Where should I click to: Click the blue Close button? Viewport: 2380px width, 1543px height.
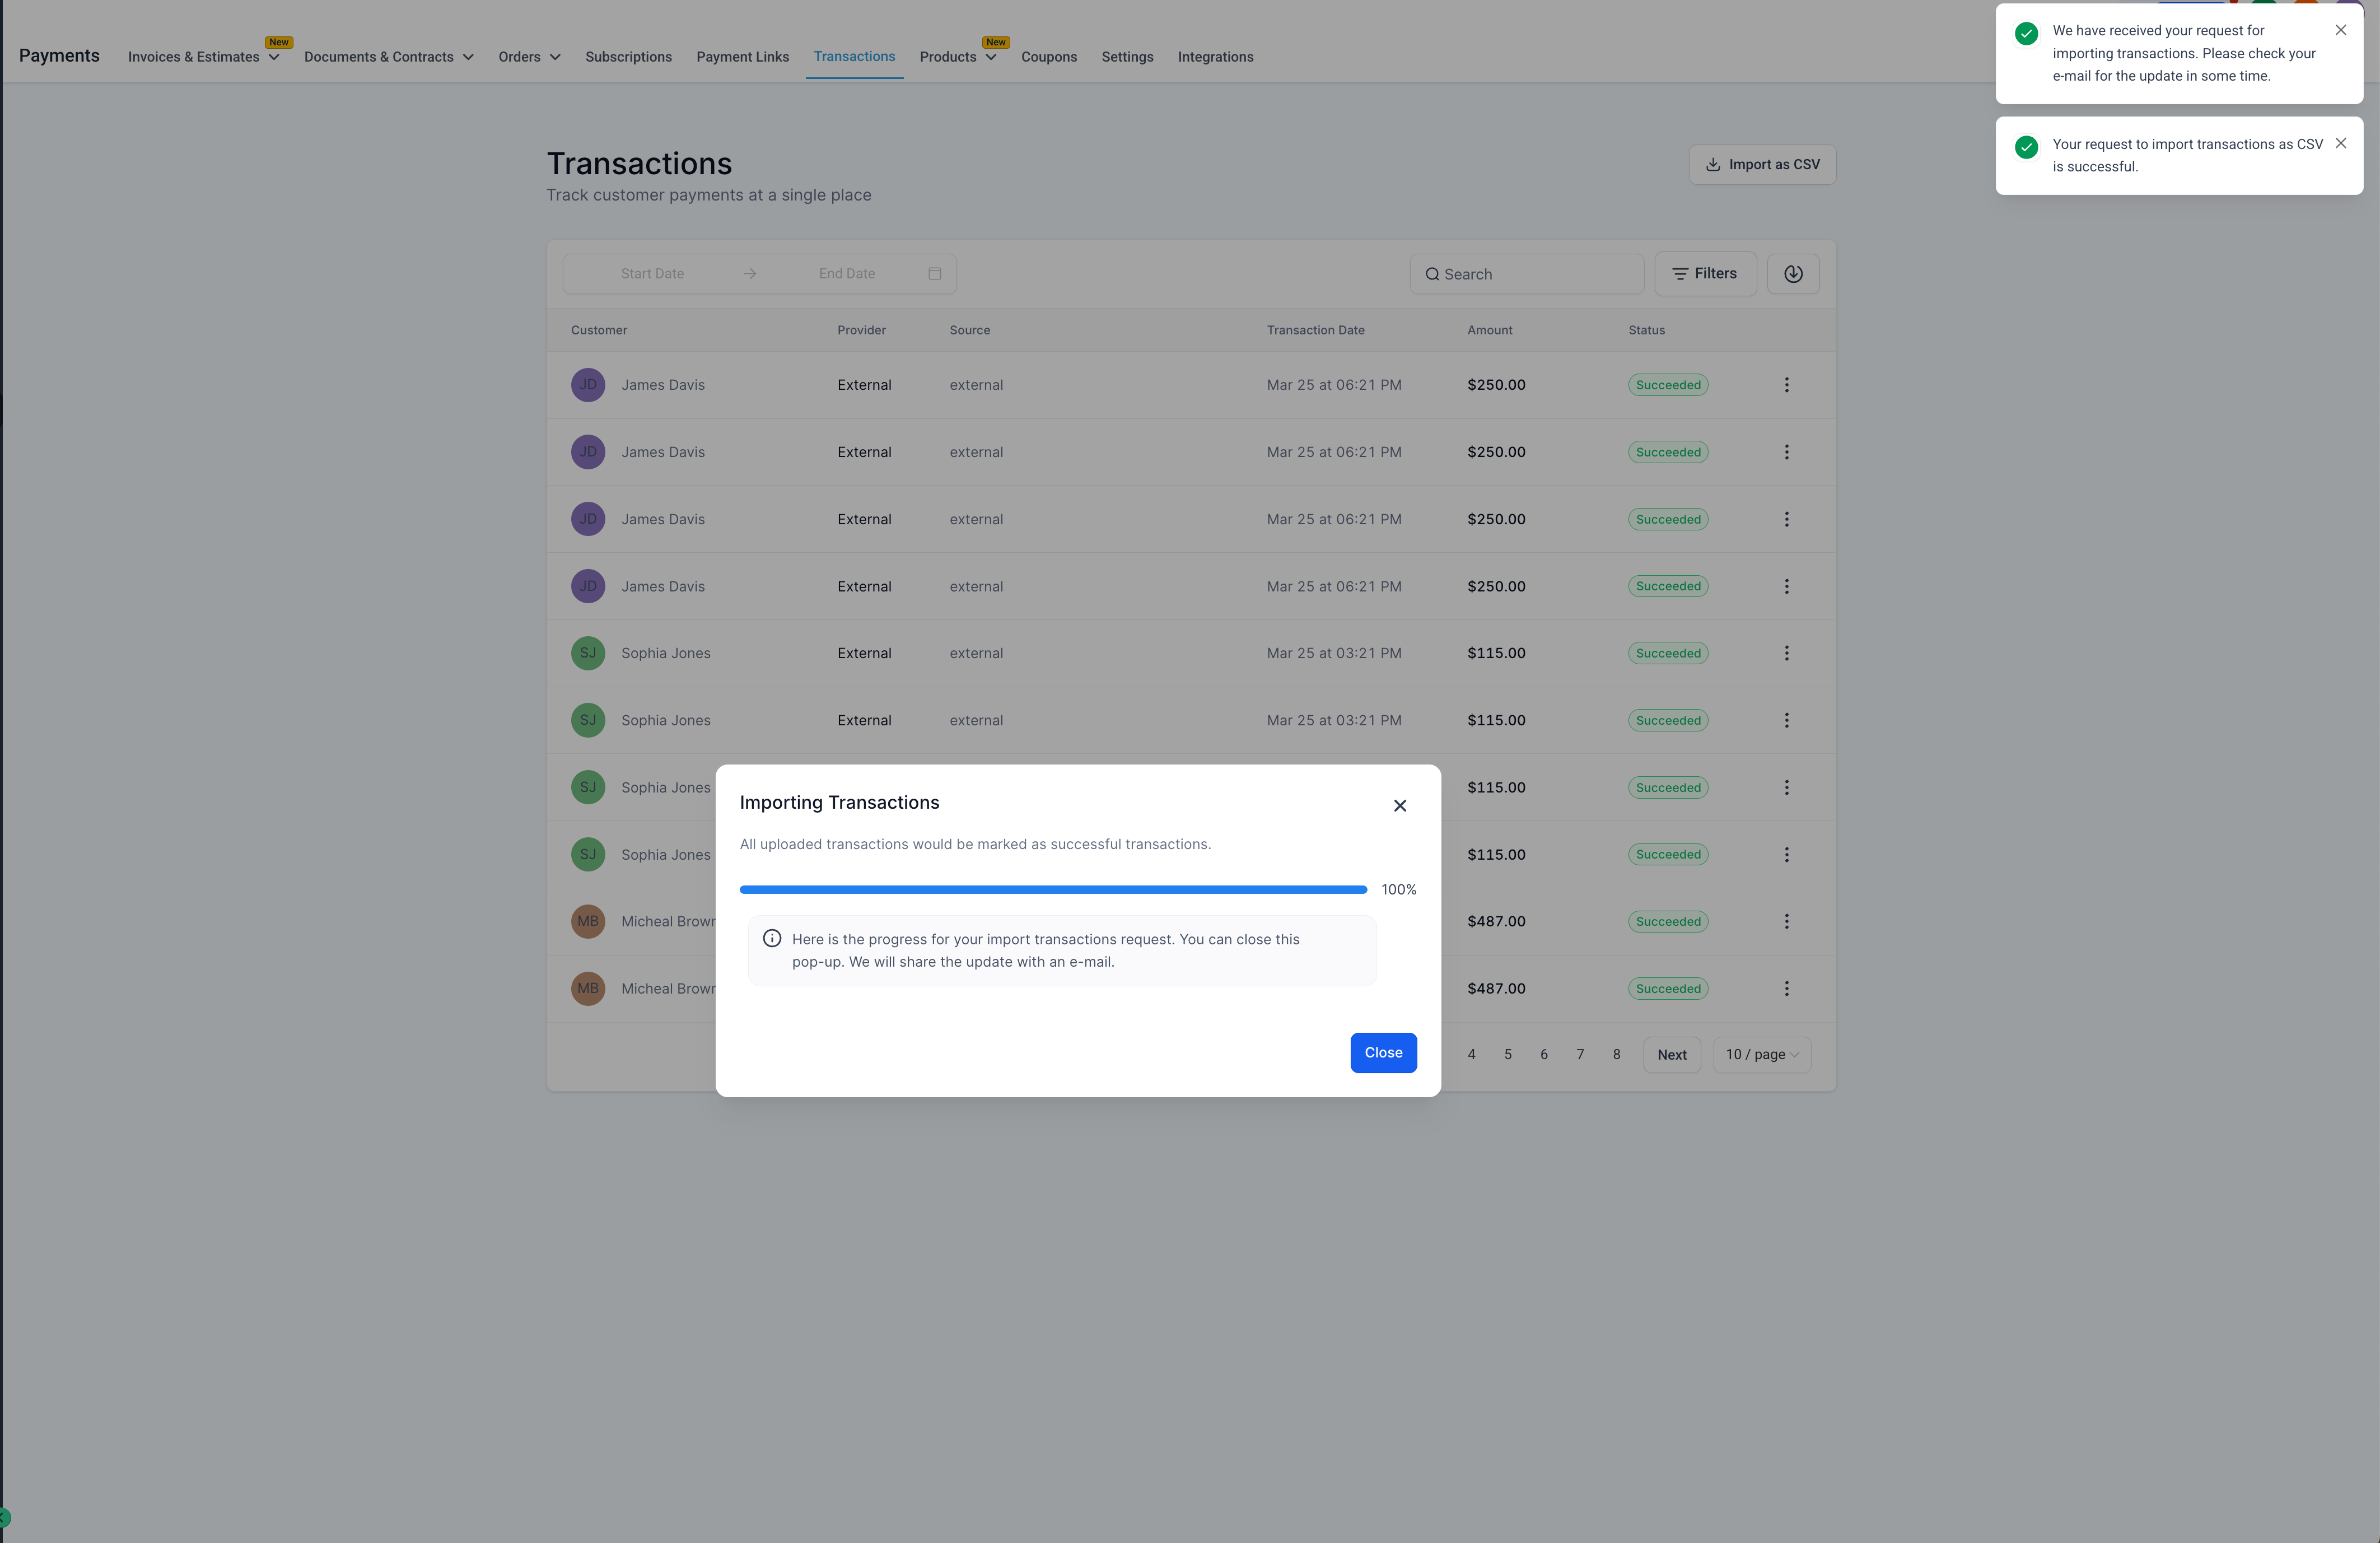point(1382,1052)
